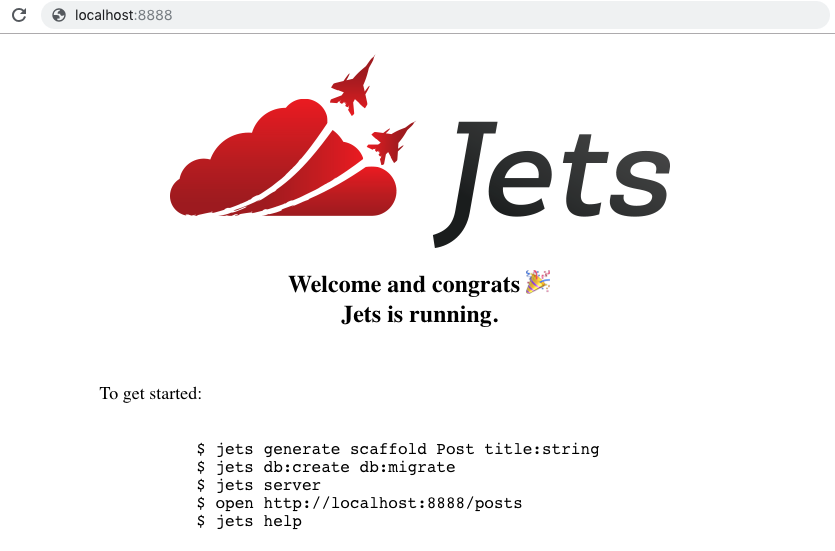Reload the page with the refresh icon

pyautogui.click(x=19, y=15)
